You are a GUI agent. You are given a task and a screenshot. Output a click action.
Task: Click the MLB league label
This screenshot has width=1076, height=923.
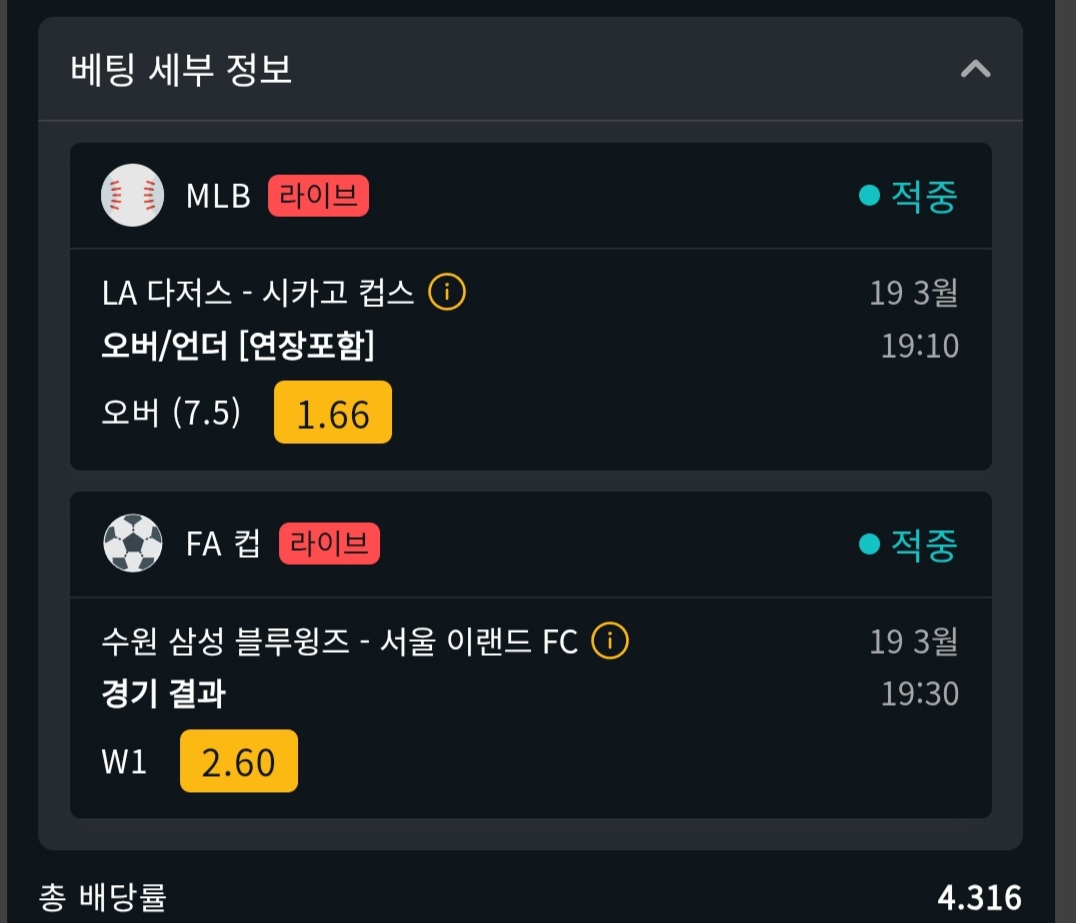point(218,196)
